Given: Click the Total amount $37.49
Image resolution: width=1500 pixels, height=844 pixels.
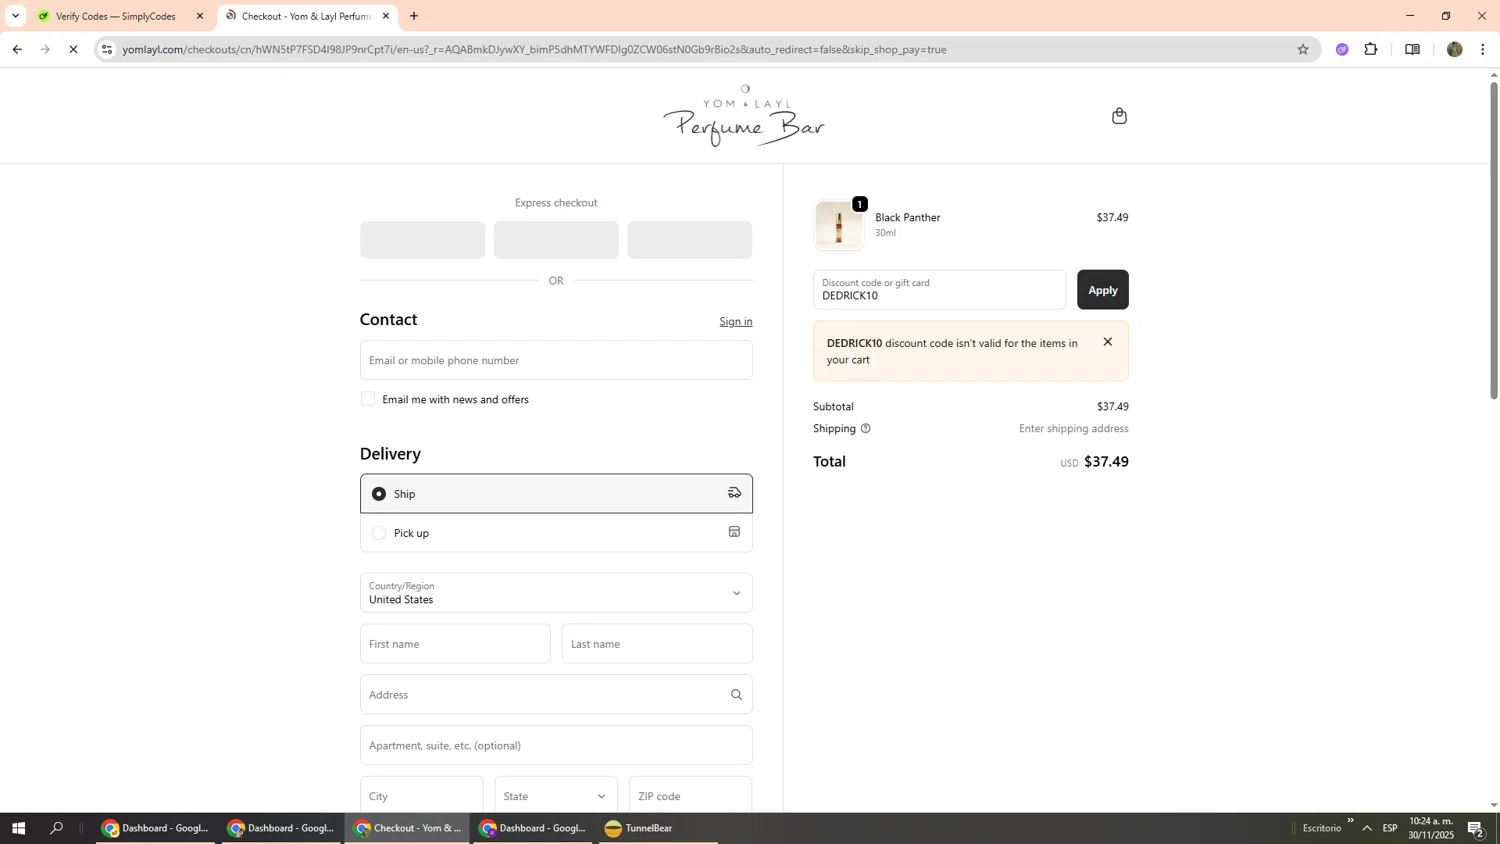Looking at the screenshot, I should 1106,461.
